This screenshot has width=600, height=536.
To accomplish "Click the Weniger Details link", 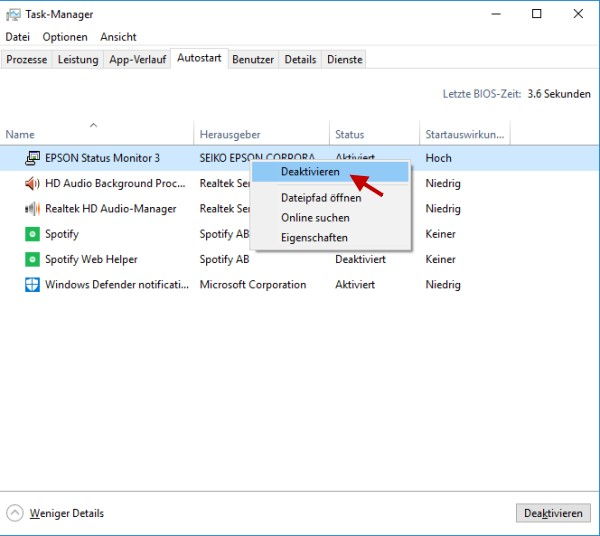I will pyautogui.click(x=67, y=513).
